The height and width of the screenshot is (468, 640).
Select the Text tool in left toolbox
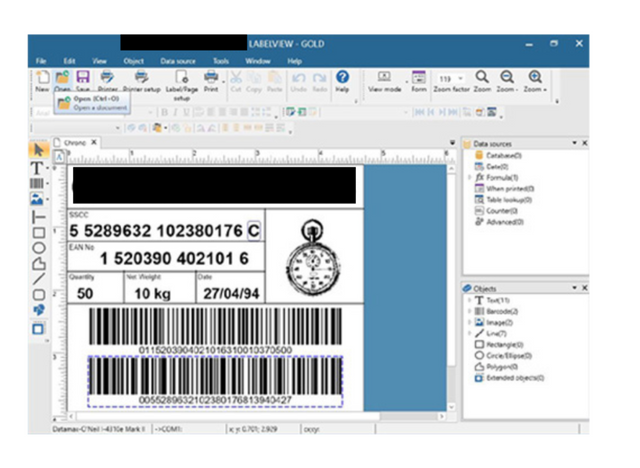tap(37, 168)
